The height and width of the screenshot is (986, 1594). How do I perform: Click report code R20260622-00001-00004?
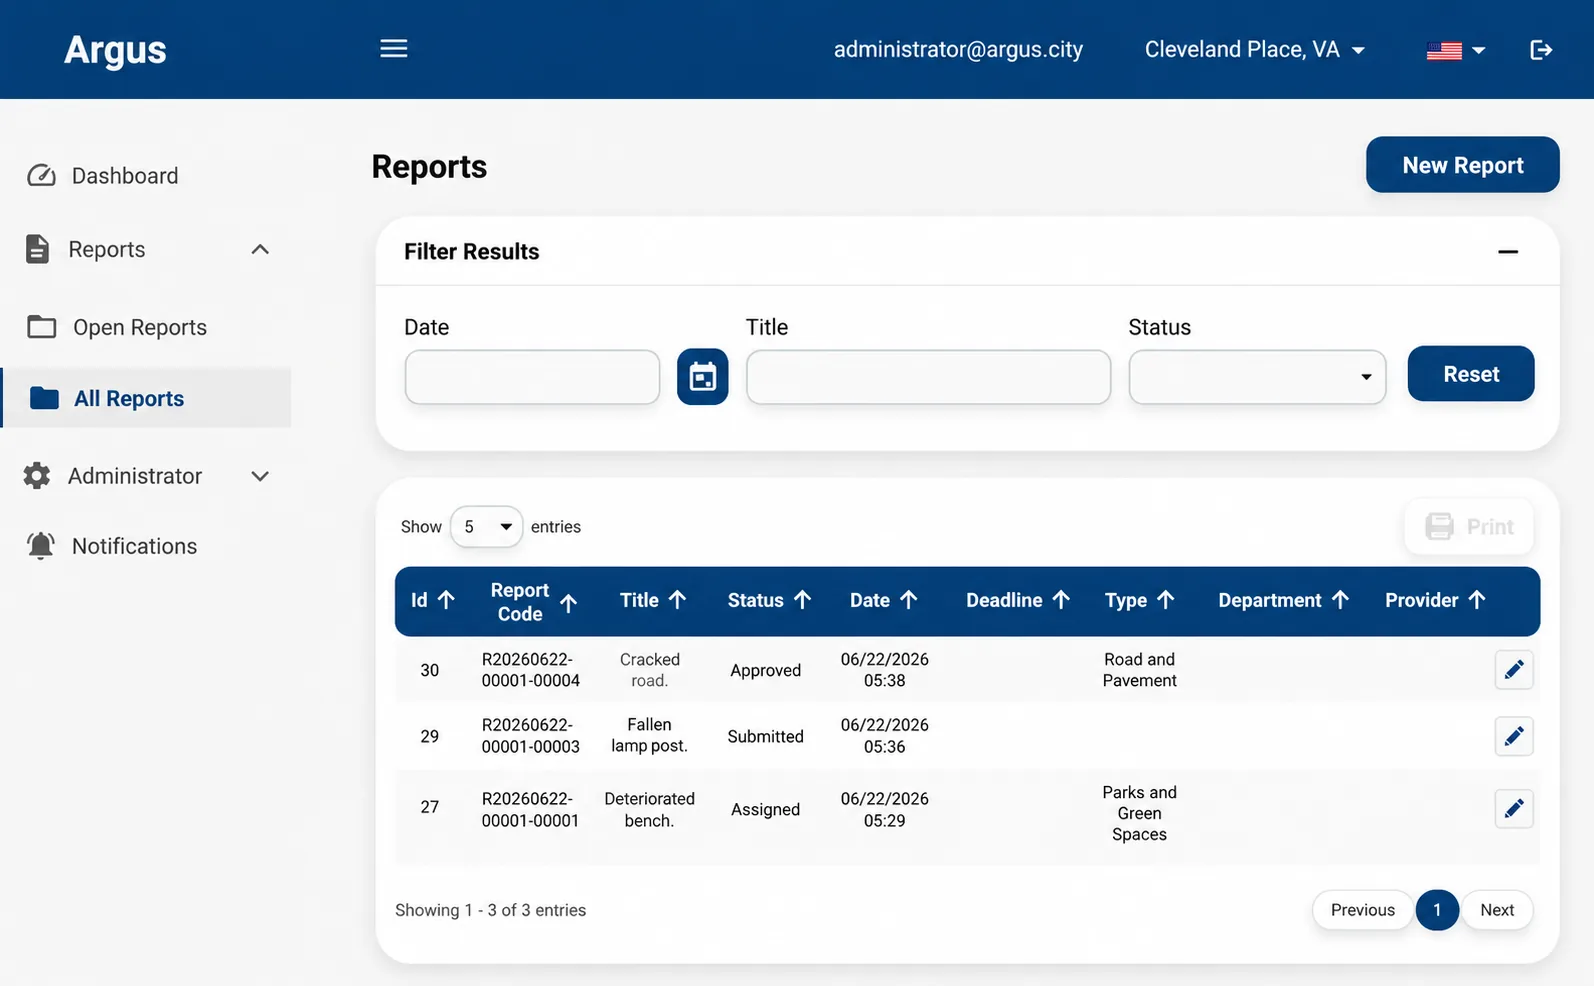(530, 670)
